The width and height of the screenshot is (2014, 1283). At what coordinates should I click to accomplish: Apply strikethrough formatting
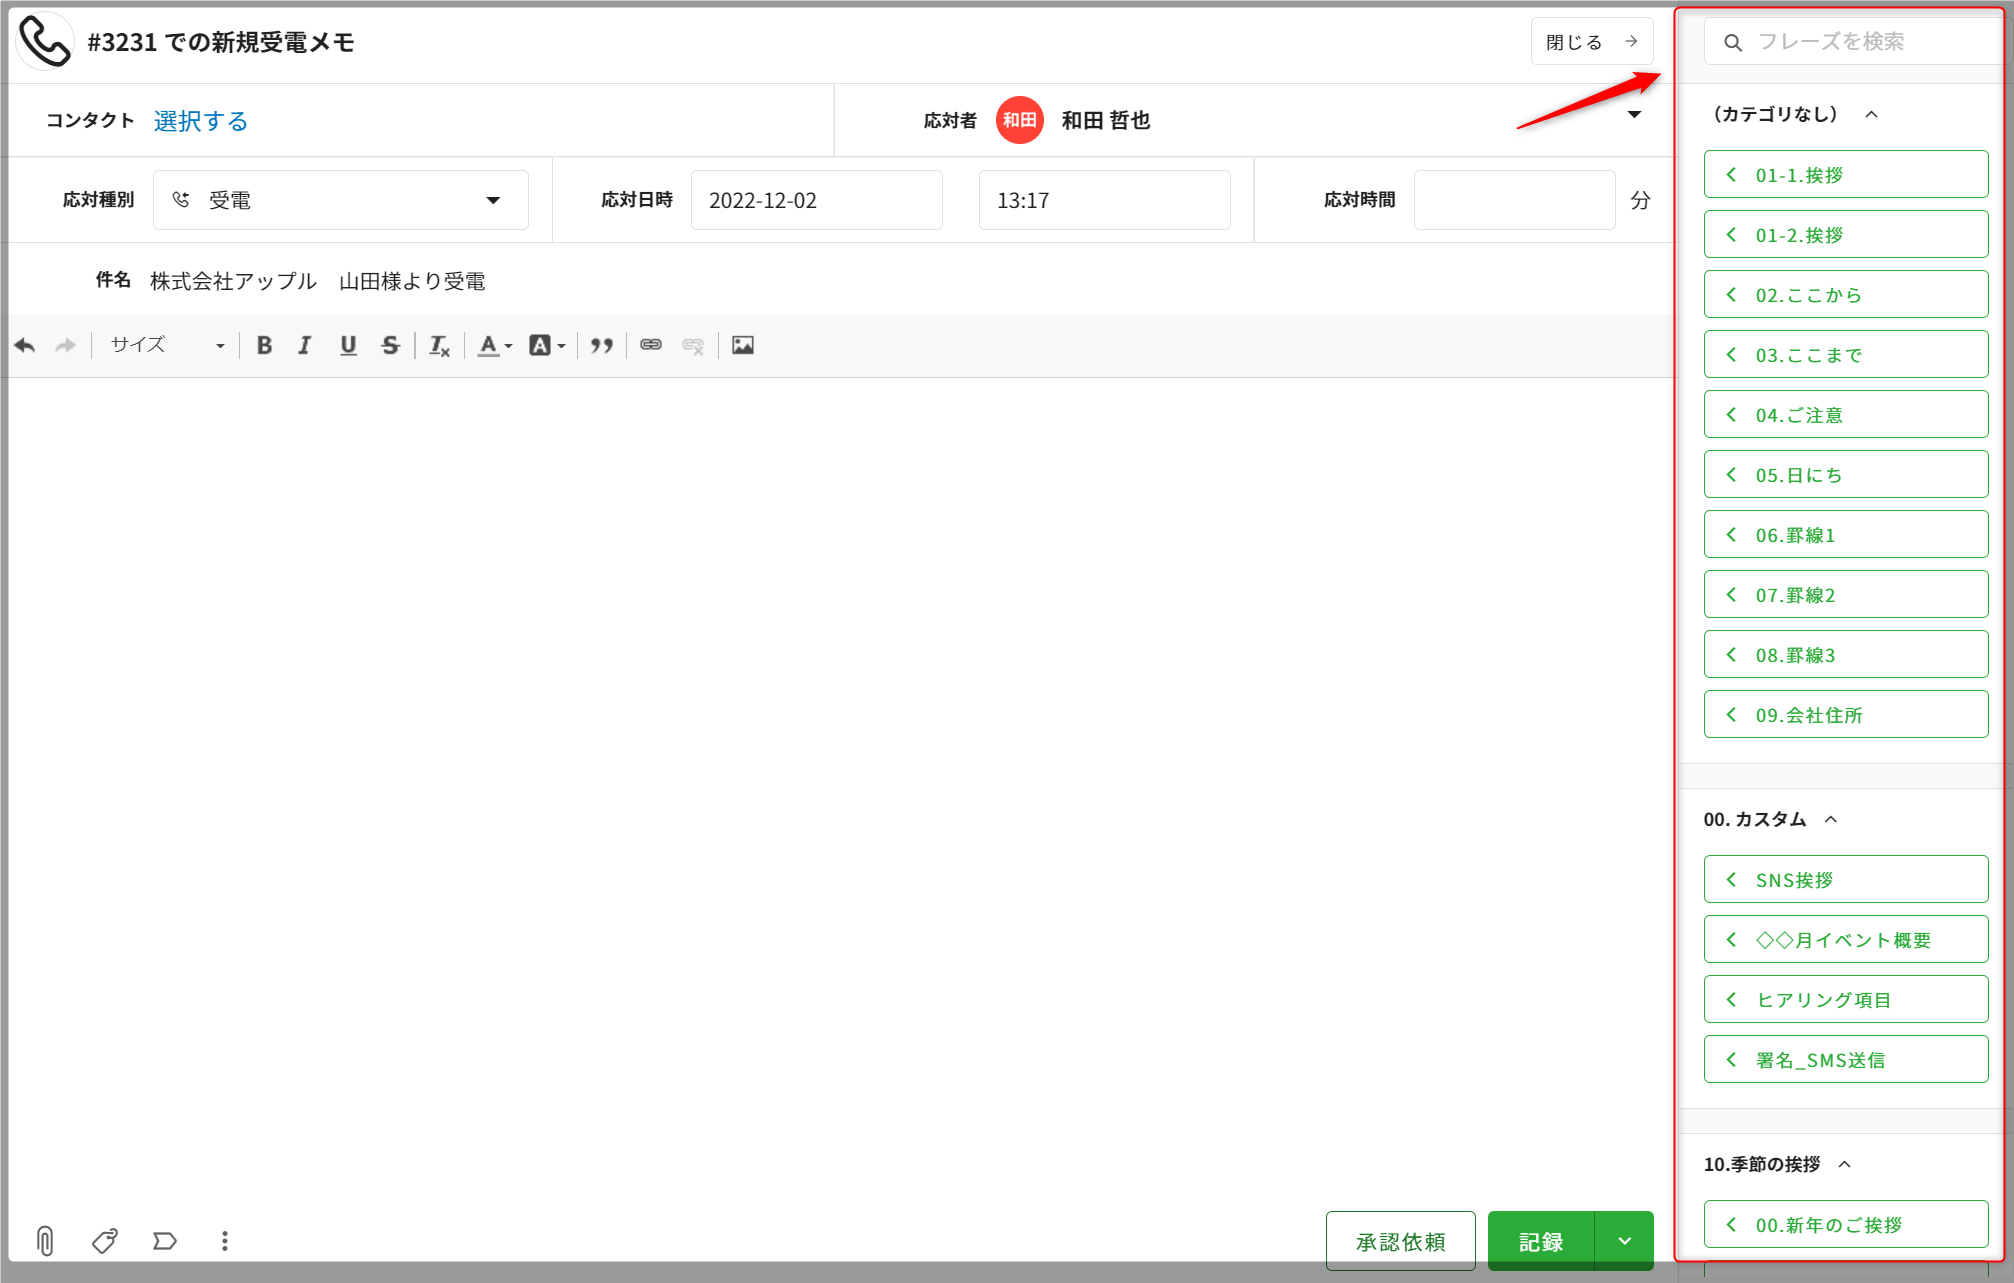pyautogui.click(x=390, y=345)
